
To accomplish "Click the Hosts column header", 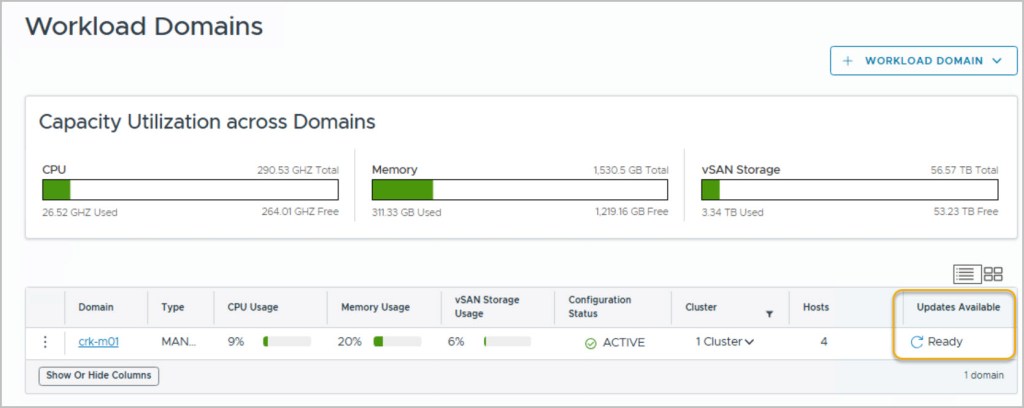I will (x=816, y=307).
